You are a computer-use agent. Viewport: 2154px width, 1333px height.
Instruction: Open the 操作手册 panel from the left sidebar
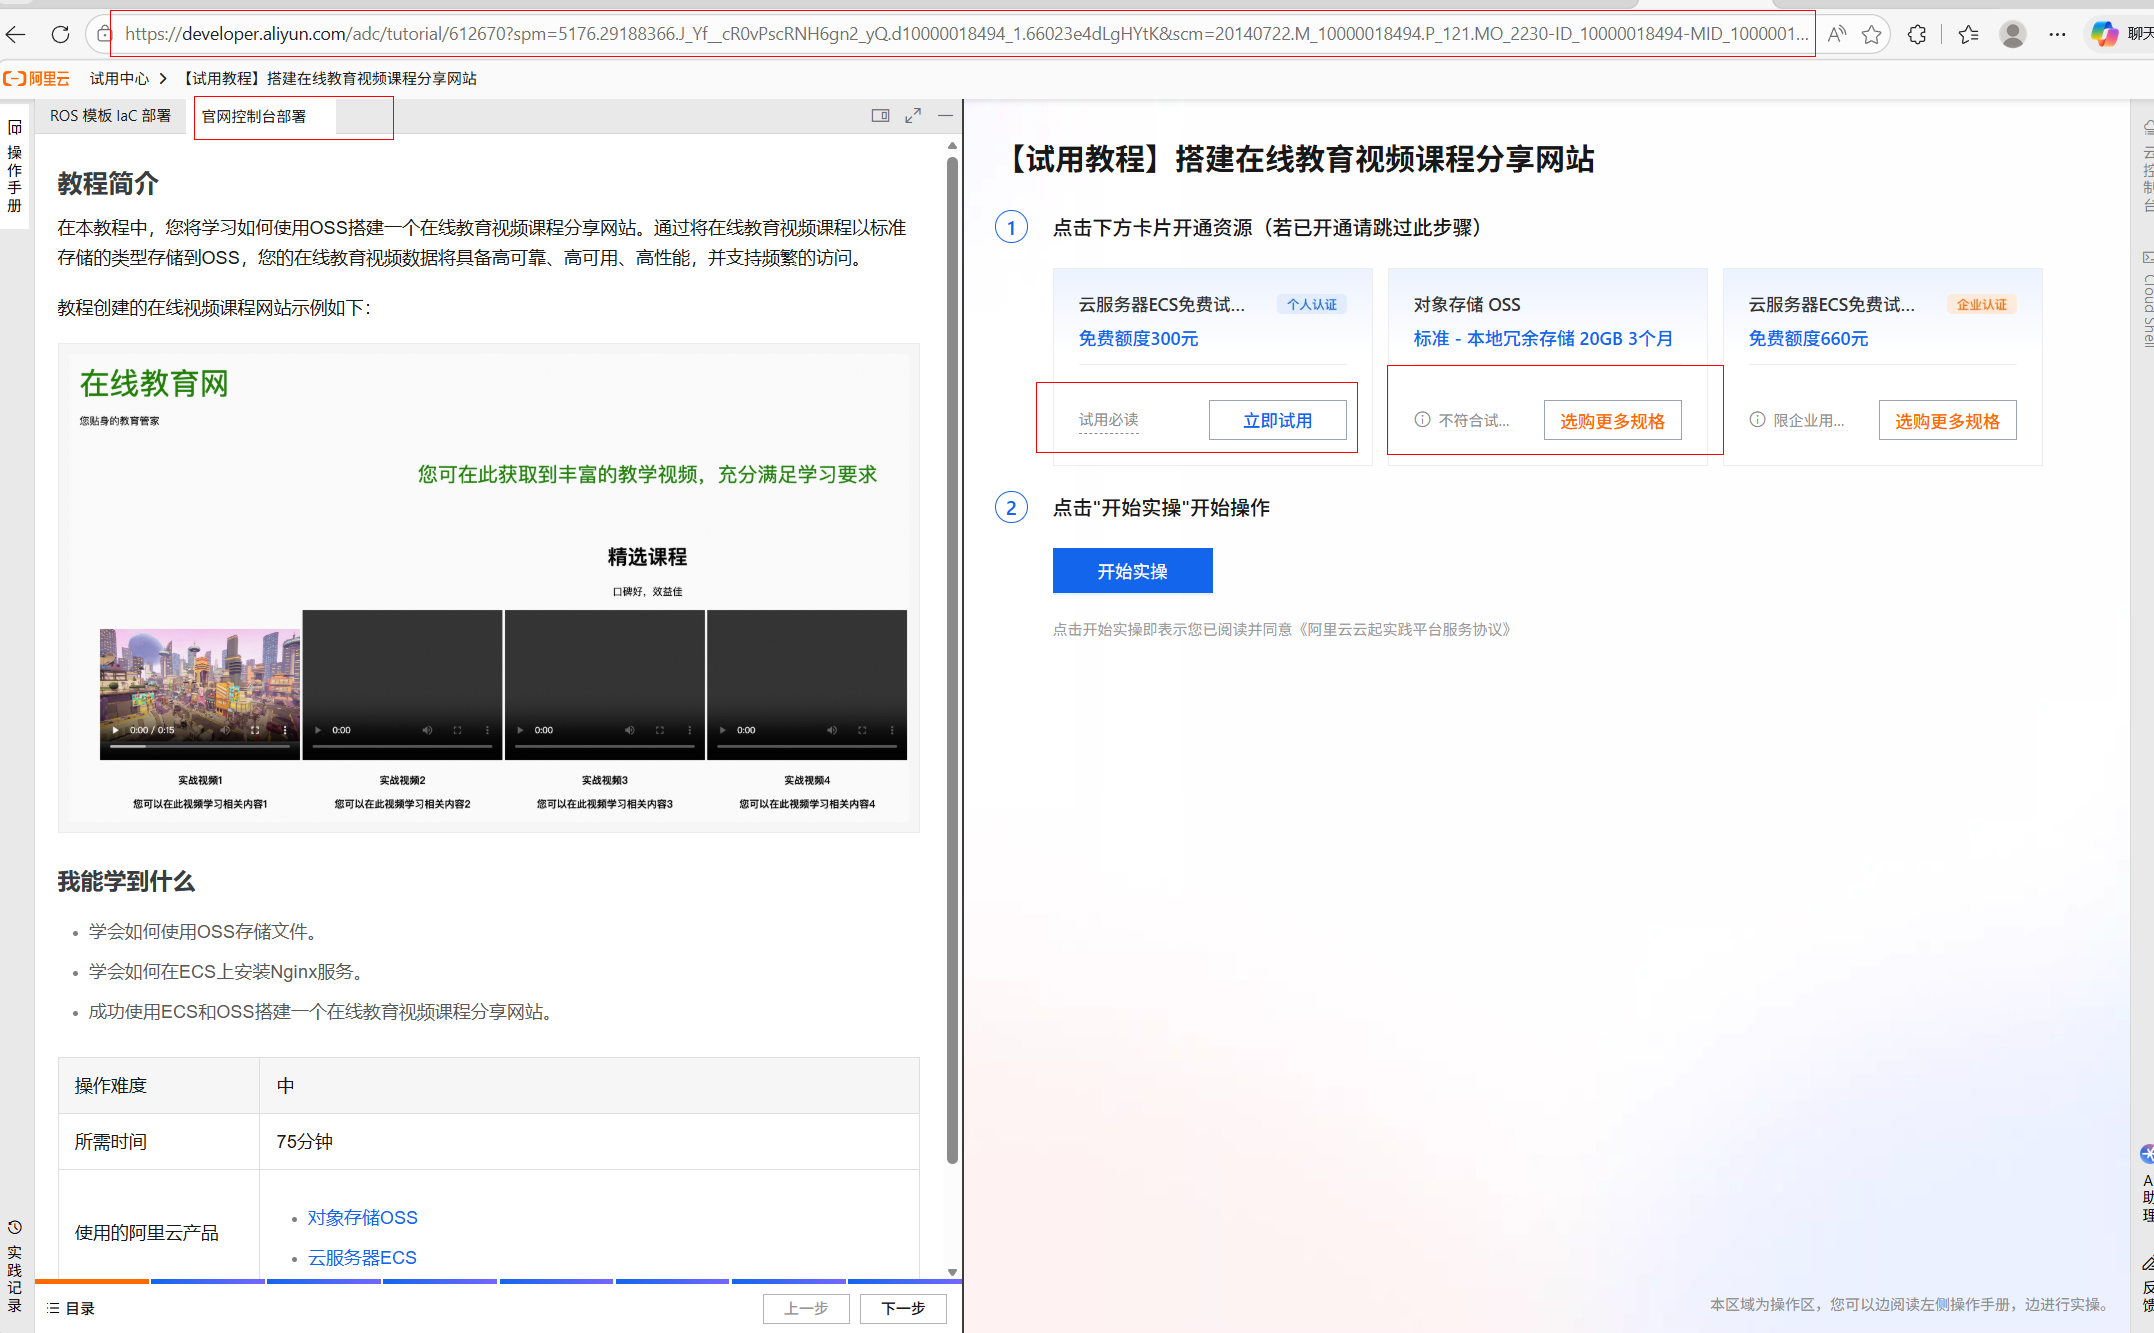14,170
